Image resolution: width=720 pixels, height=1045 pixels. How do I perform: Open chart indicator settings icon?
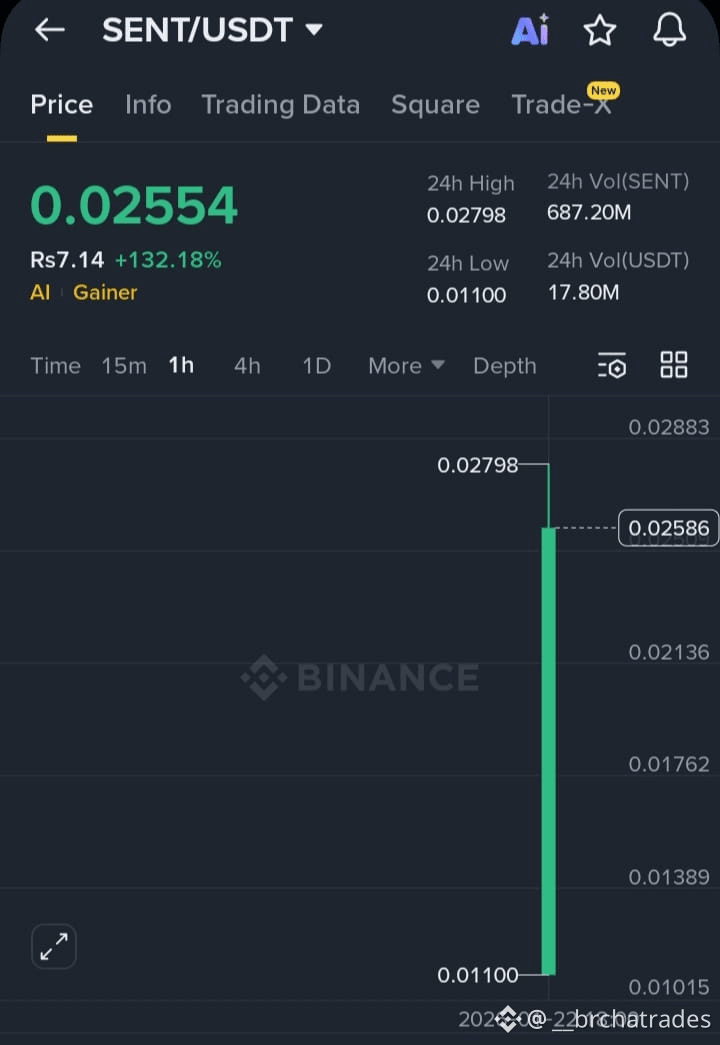612,365
